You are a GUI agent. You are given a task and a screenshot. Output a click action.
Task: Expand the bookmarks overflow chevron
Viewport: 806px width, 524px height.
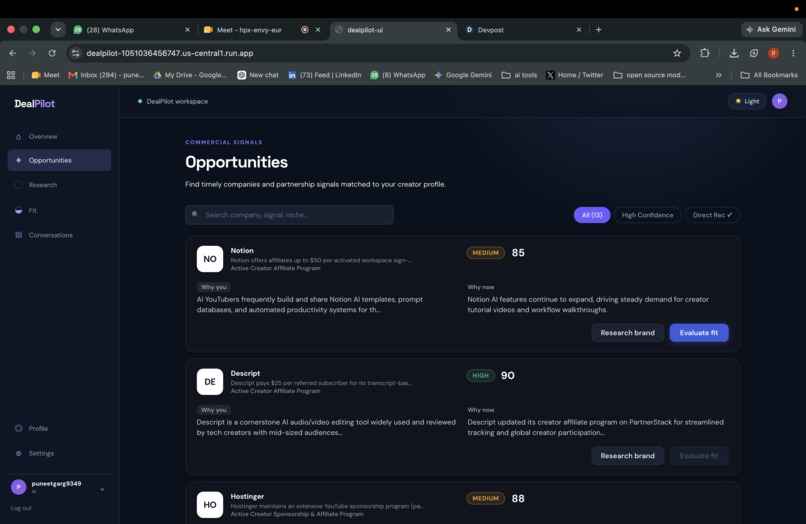pos(719,75)
